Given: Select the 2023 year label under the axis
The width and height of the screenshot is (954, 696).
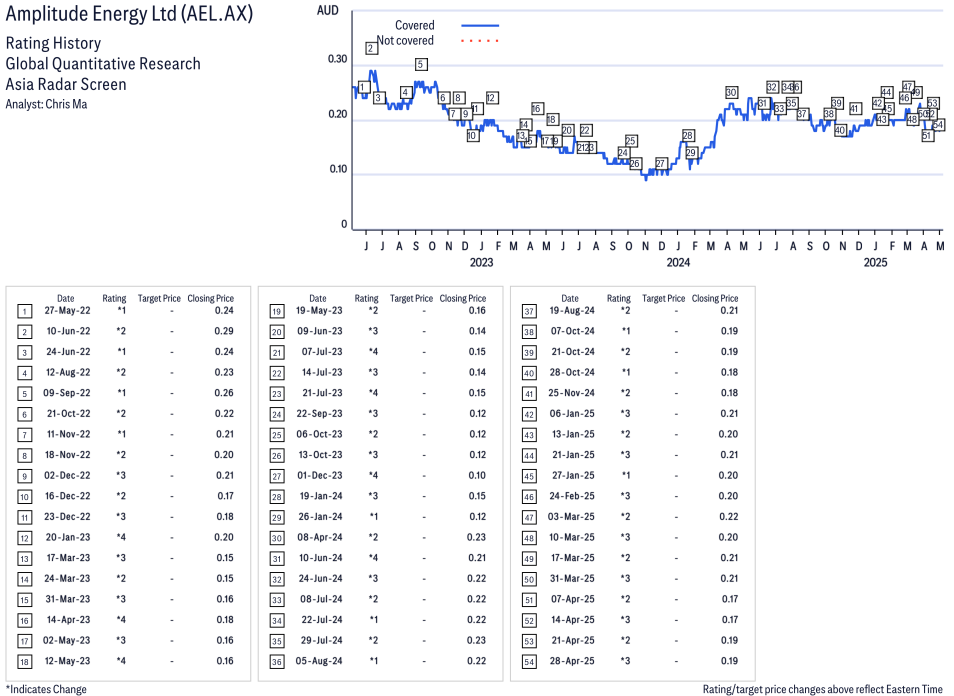Looking at the screenshot, I should click(481, 262).
